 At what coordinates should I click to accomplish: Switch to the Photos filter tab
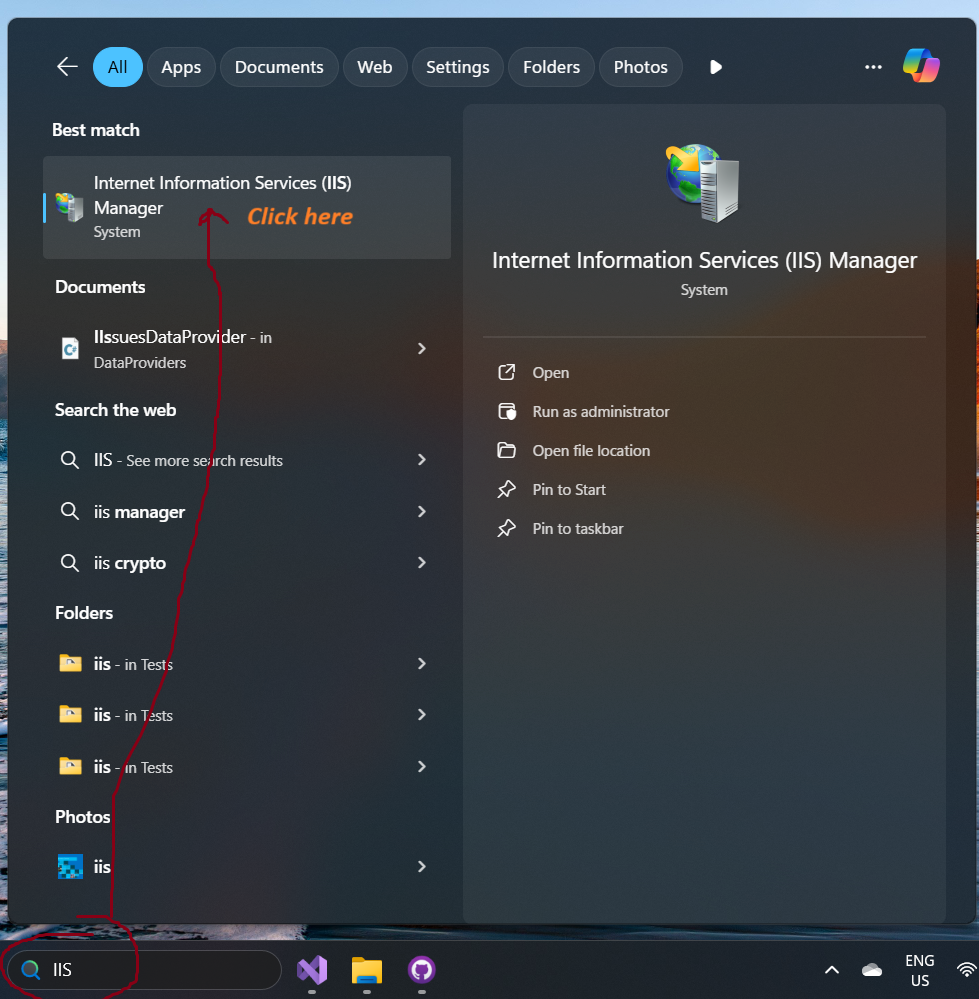[x=640, y=67]
